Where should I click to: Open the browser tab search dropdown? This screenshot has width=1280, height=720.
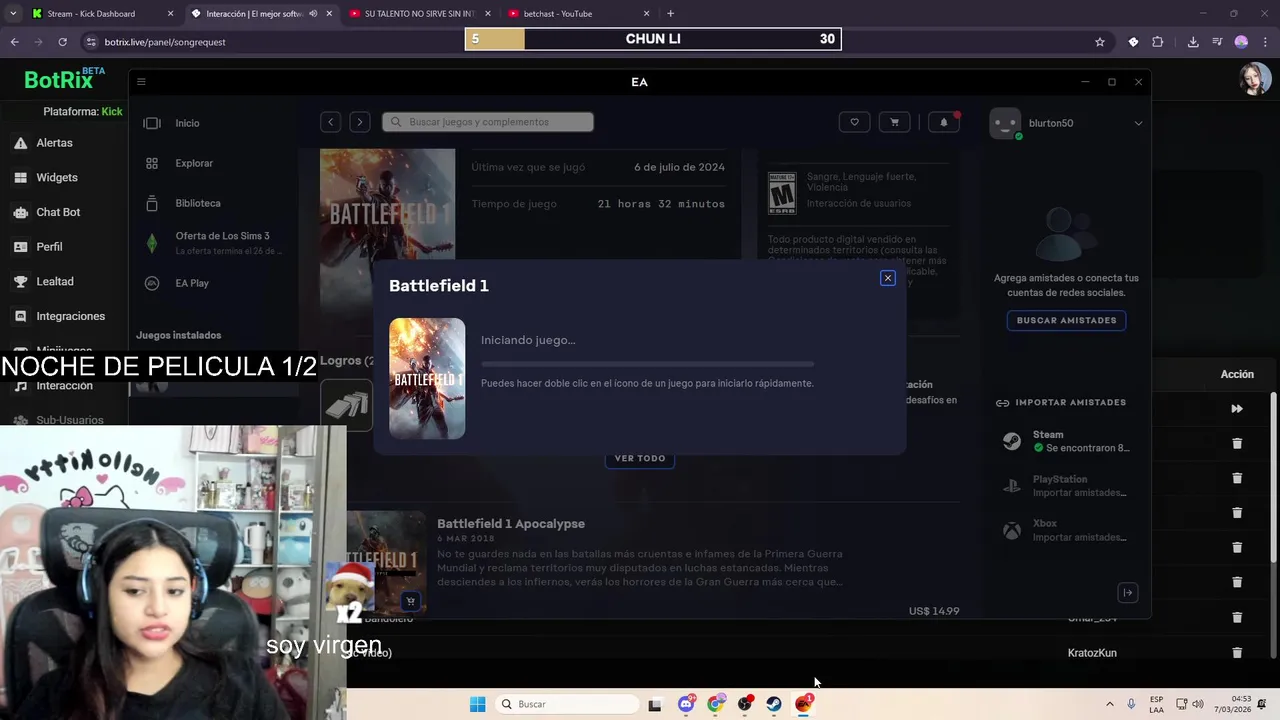coord(13,14)
